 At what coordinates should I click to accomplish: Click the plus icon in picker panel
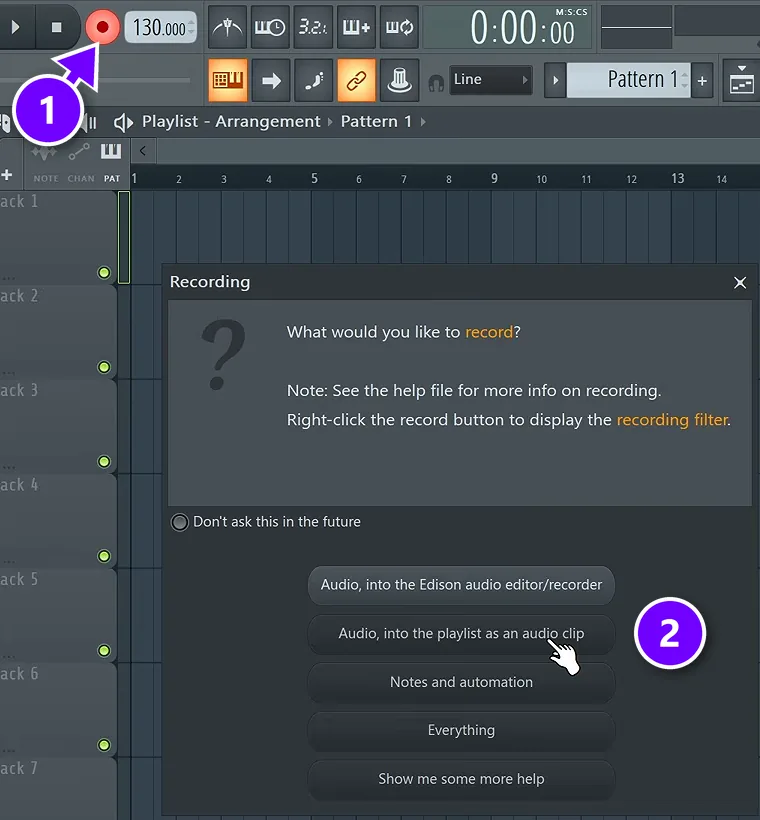pos(7,175)
